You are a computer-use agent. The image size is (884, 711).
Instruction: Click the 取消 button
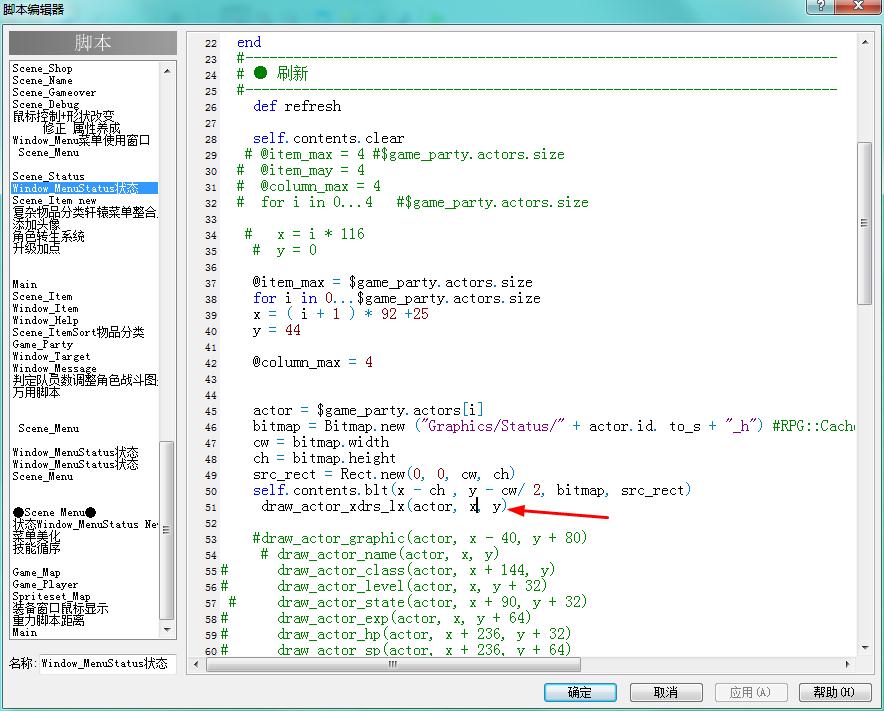click(x=666, y=692)
